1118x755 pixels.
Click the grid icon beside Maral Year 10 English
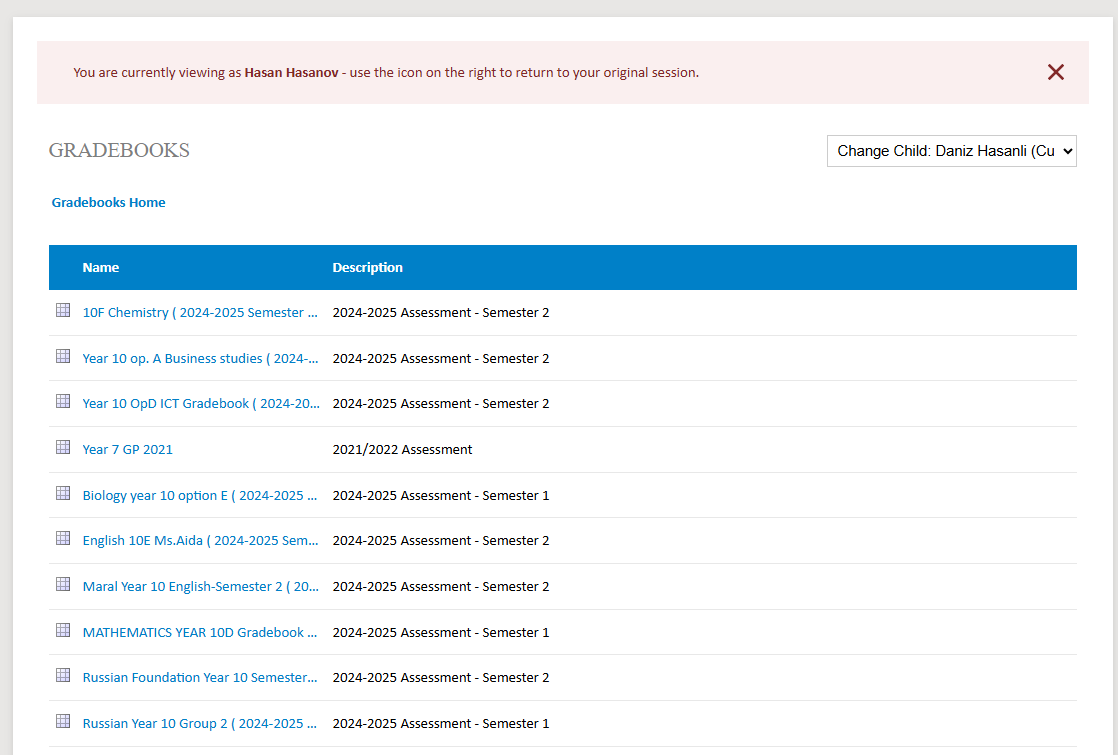tap(63, 585)
